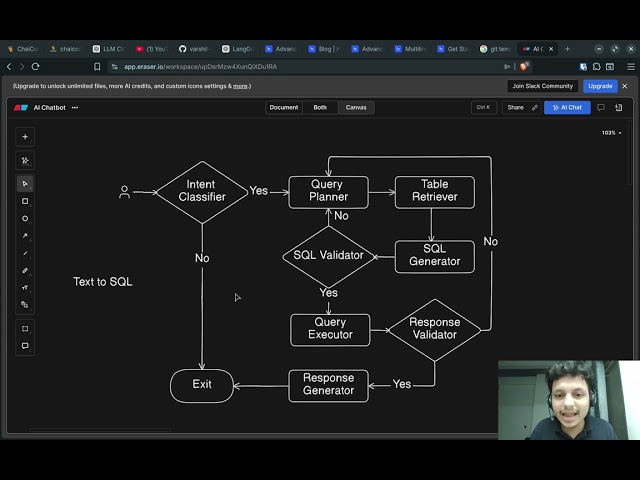Click the browser forward arrow
This screenshot has width=640, height=480.
[22, 67]
